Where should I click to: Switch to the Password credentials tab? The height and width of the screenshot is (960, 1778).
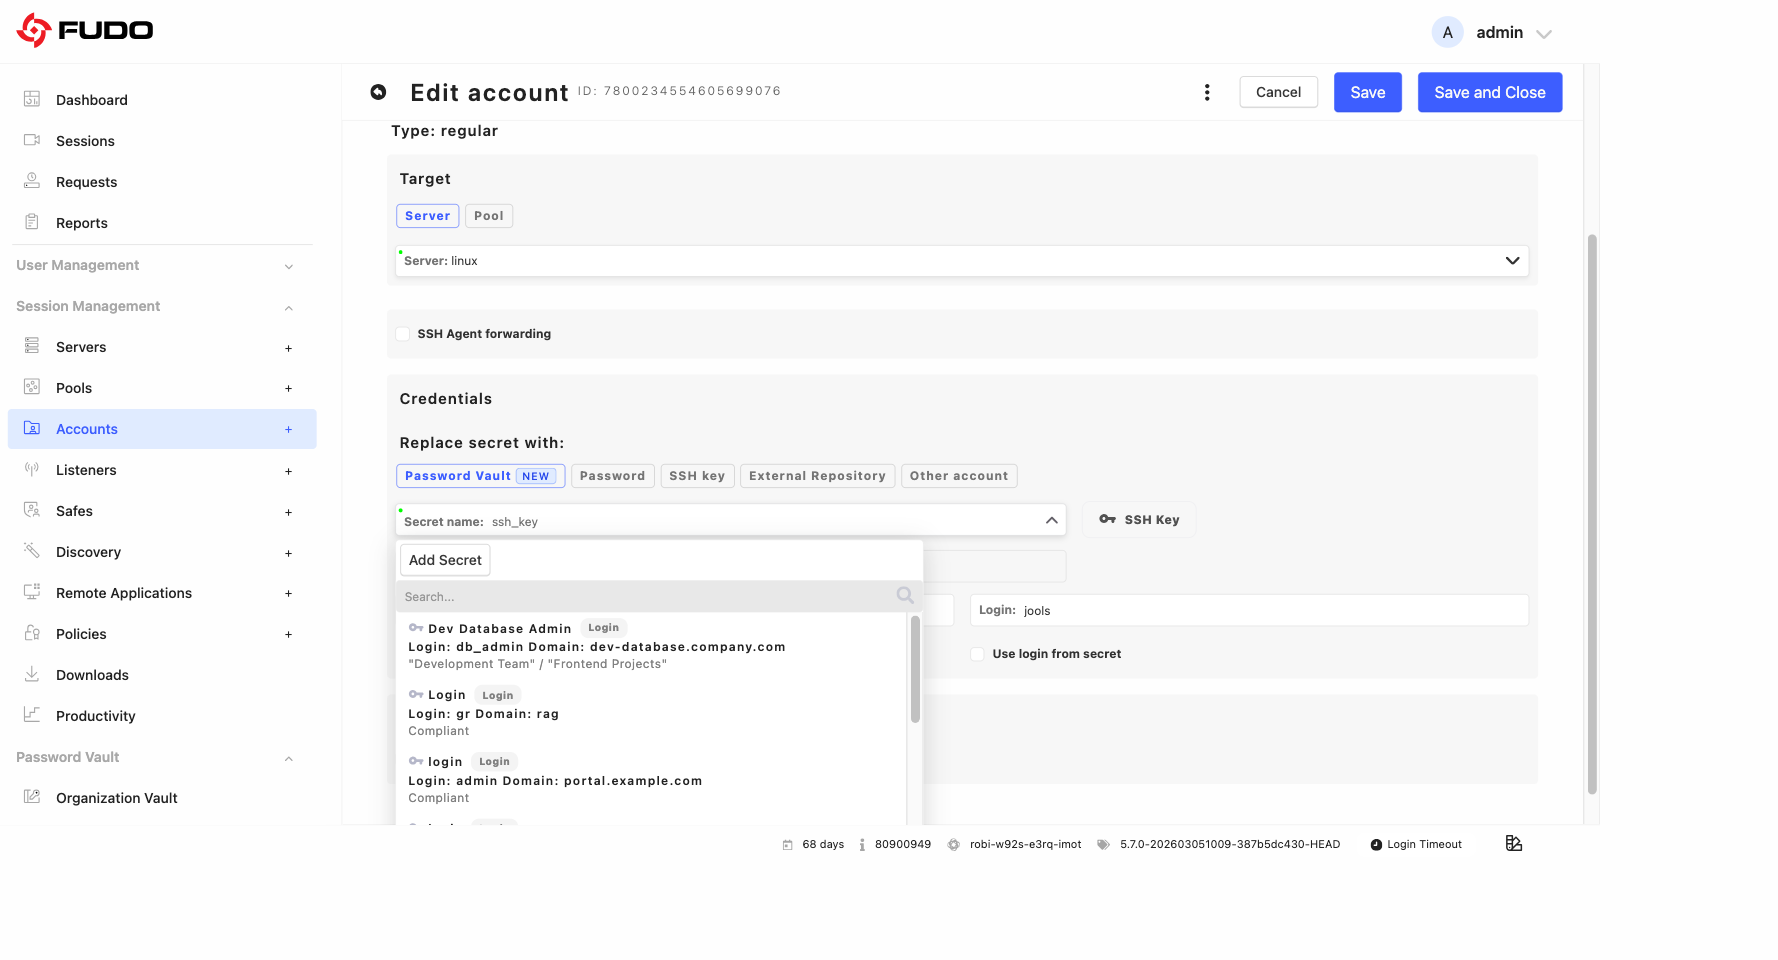tap(613, 476)
